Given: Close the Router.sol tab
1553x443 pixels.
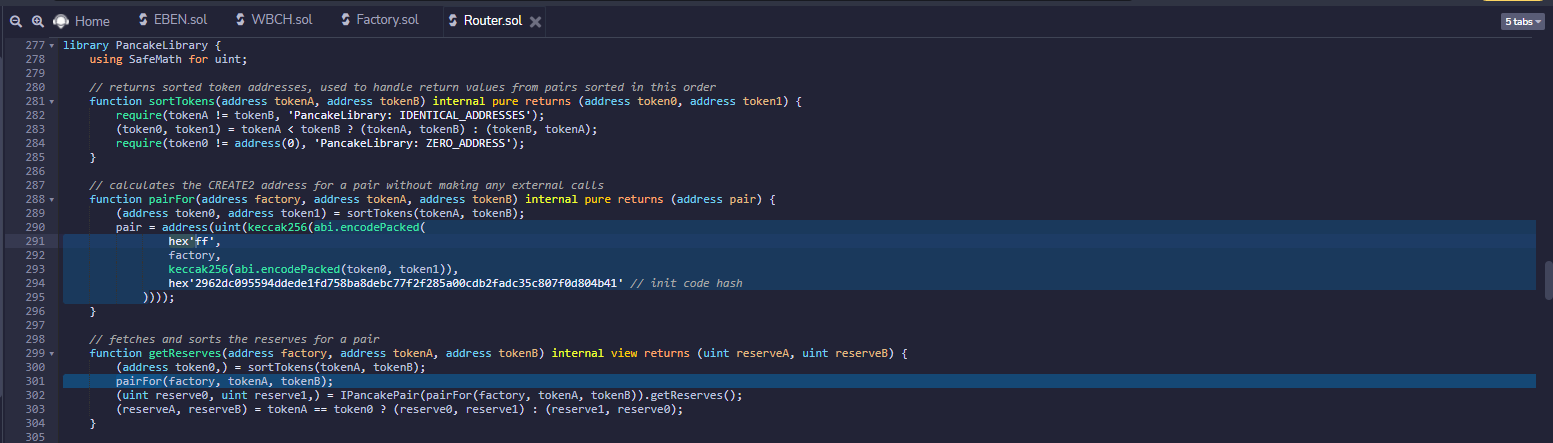Looking at the screenshot, I should click(x=535, y=21).
